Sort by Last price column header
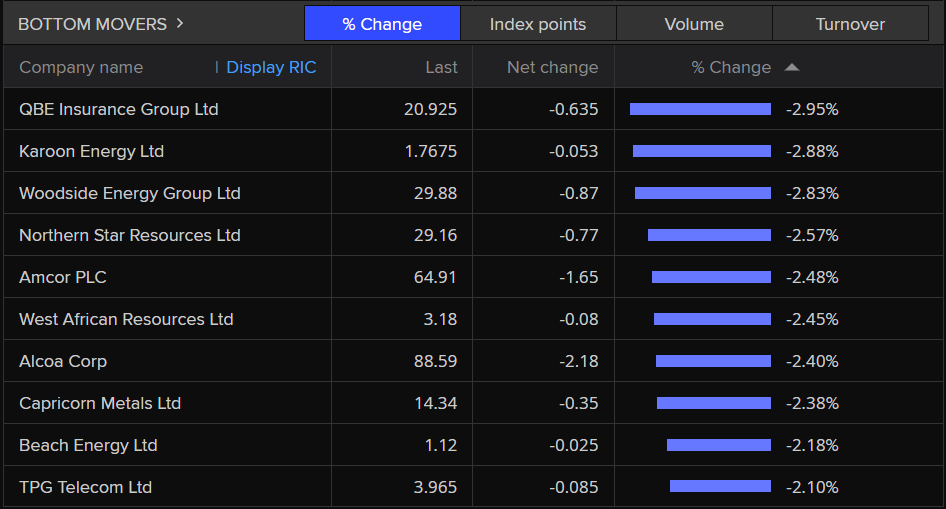Viewport: 946px width, 509px height. tap(441, 68)
